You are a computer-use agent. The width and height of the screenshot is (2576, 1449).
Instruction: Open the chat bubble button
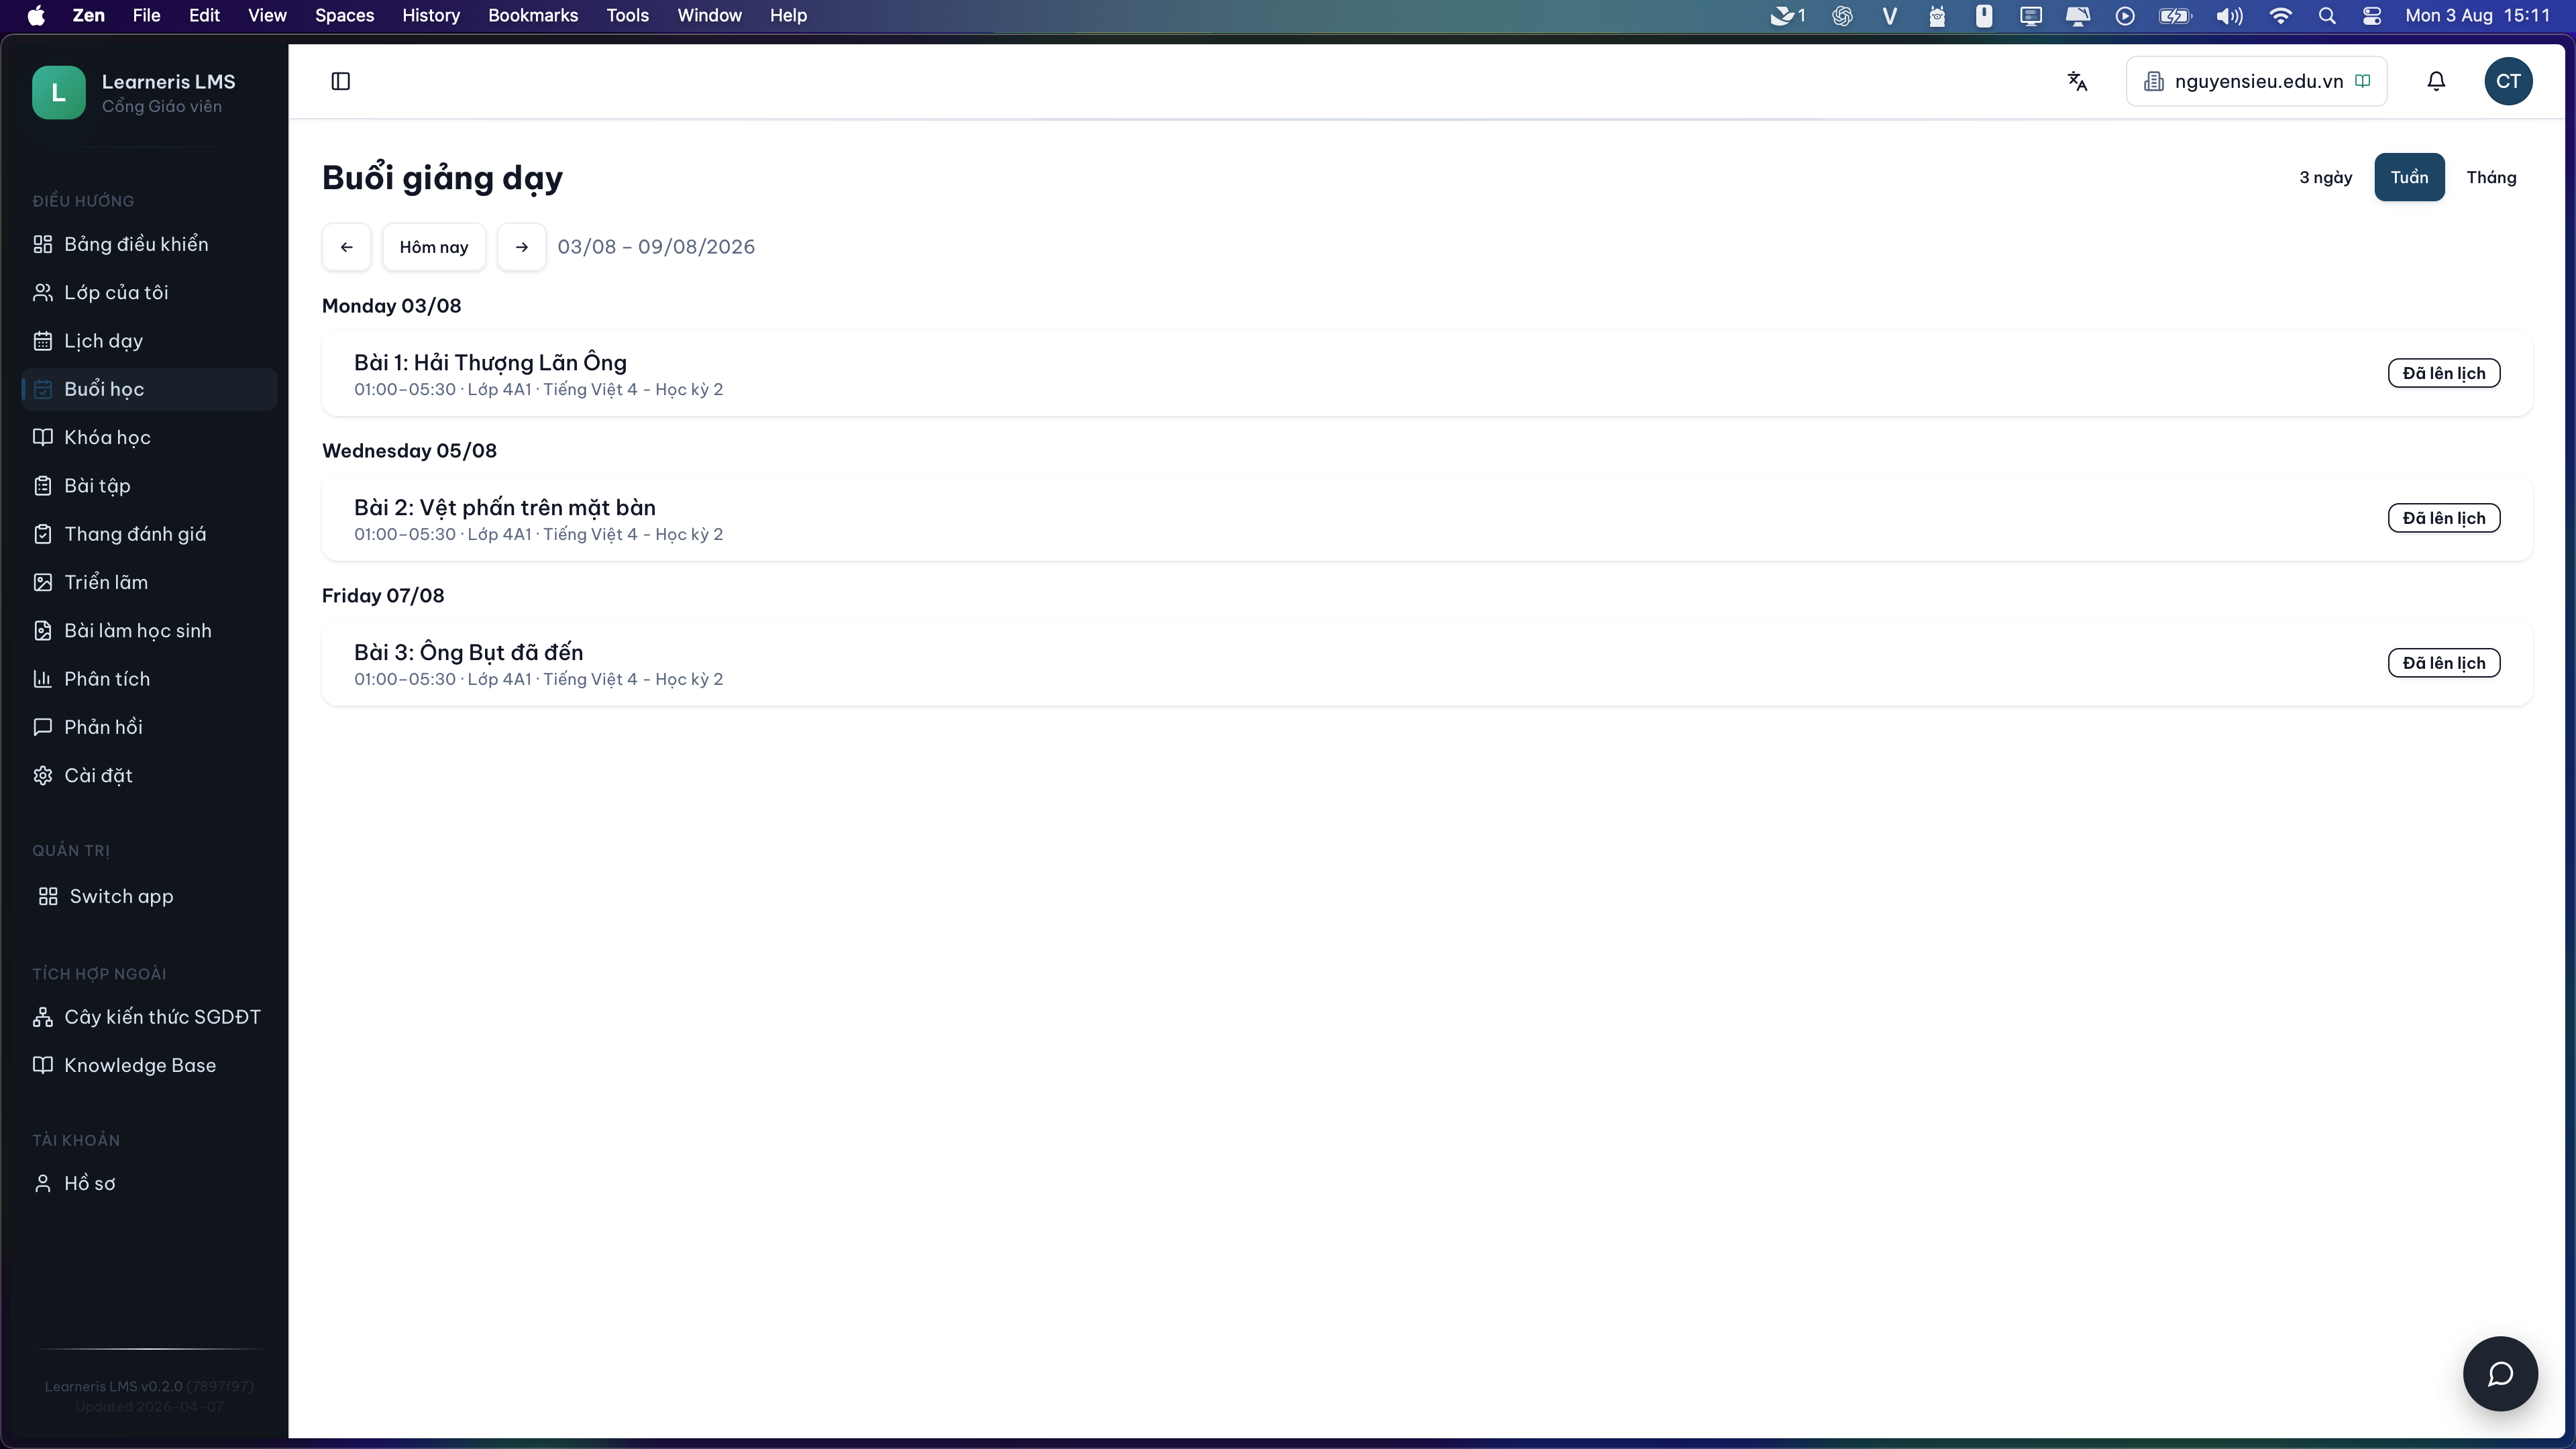point(2500,1373)
